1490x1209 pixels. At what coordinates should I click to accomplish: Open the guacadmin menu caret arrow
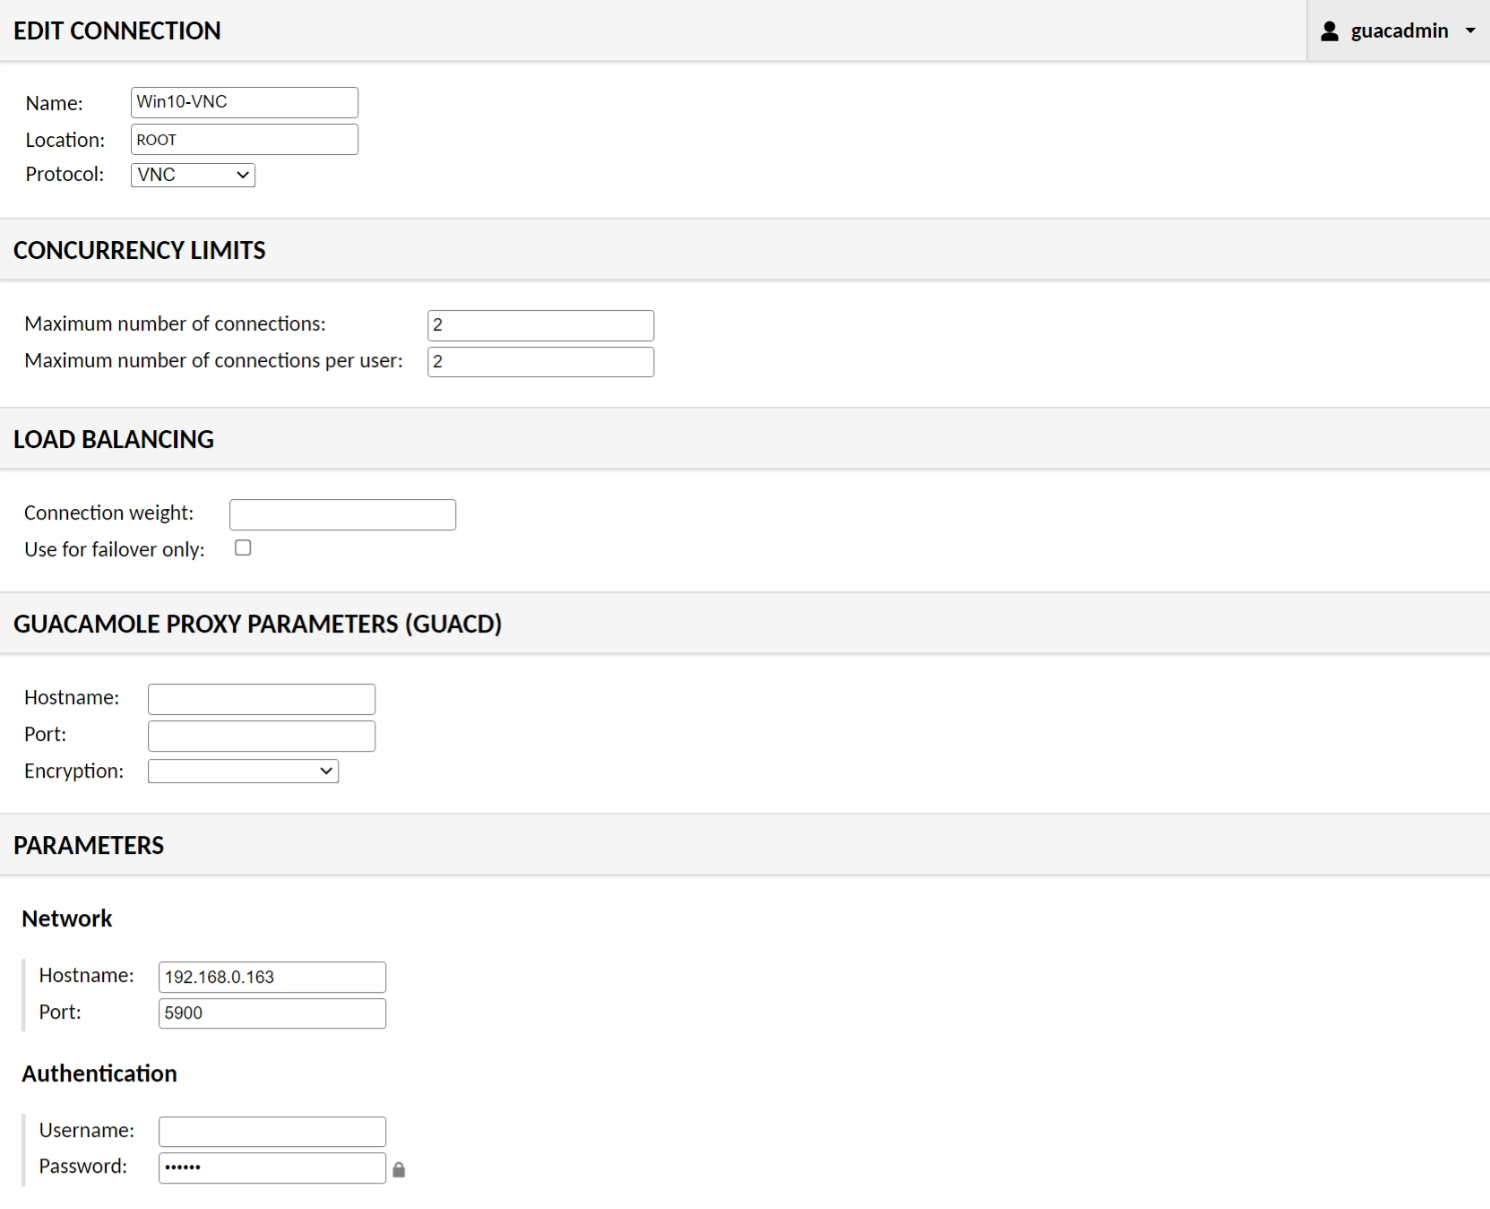(x=1470, y=31)
